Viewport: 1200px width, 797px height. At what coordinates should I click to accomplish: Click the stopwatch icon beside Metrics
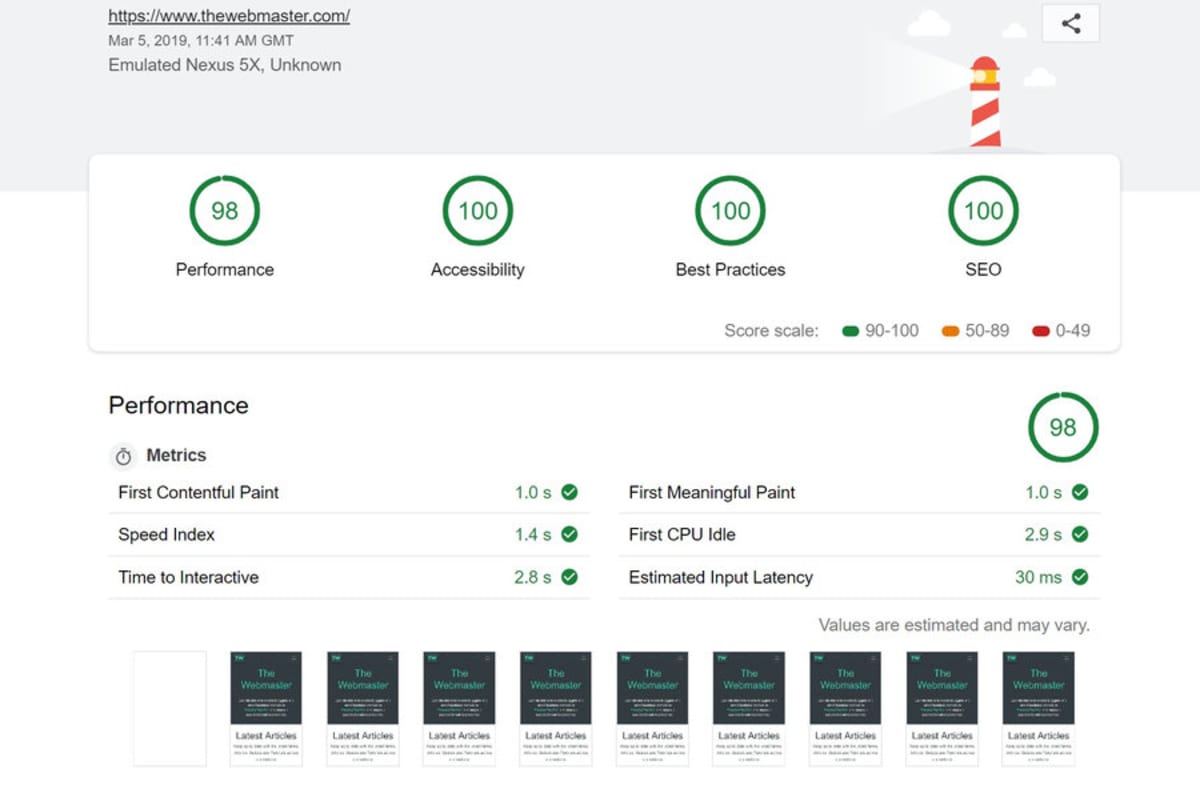[123, 456]
